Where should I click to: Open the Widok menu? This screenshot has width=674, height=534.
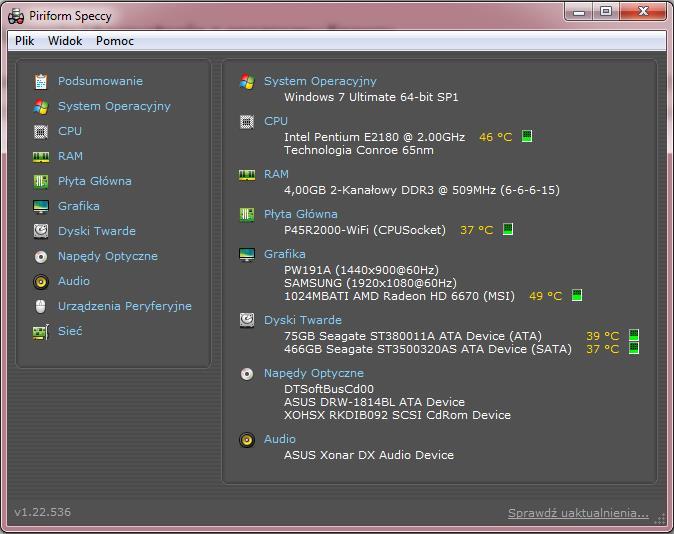(65, 41)
